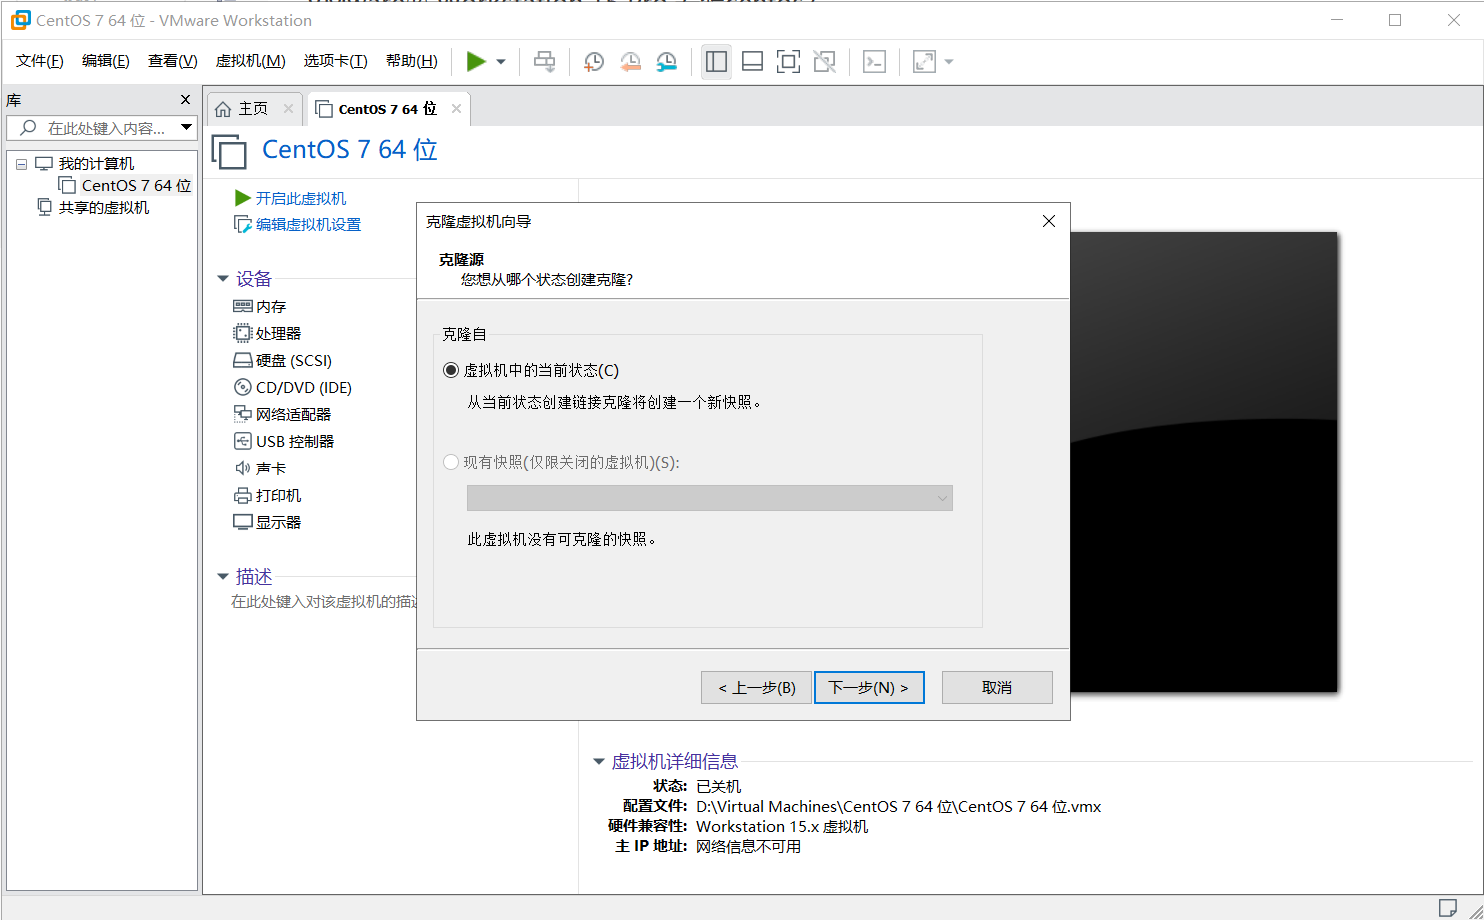1484x920 pixels.
Task: Open the 查看(V) menu
Action: click(x=173, y=61)
